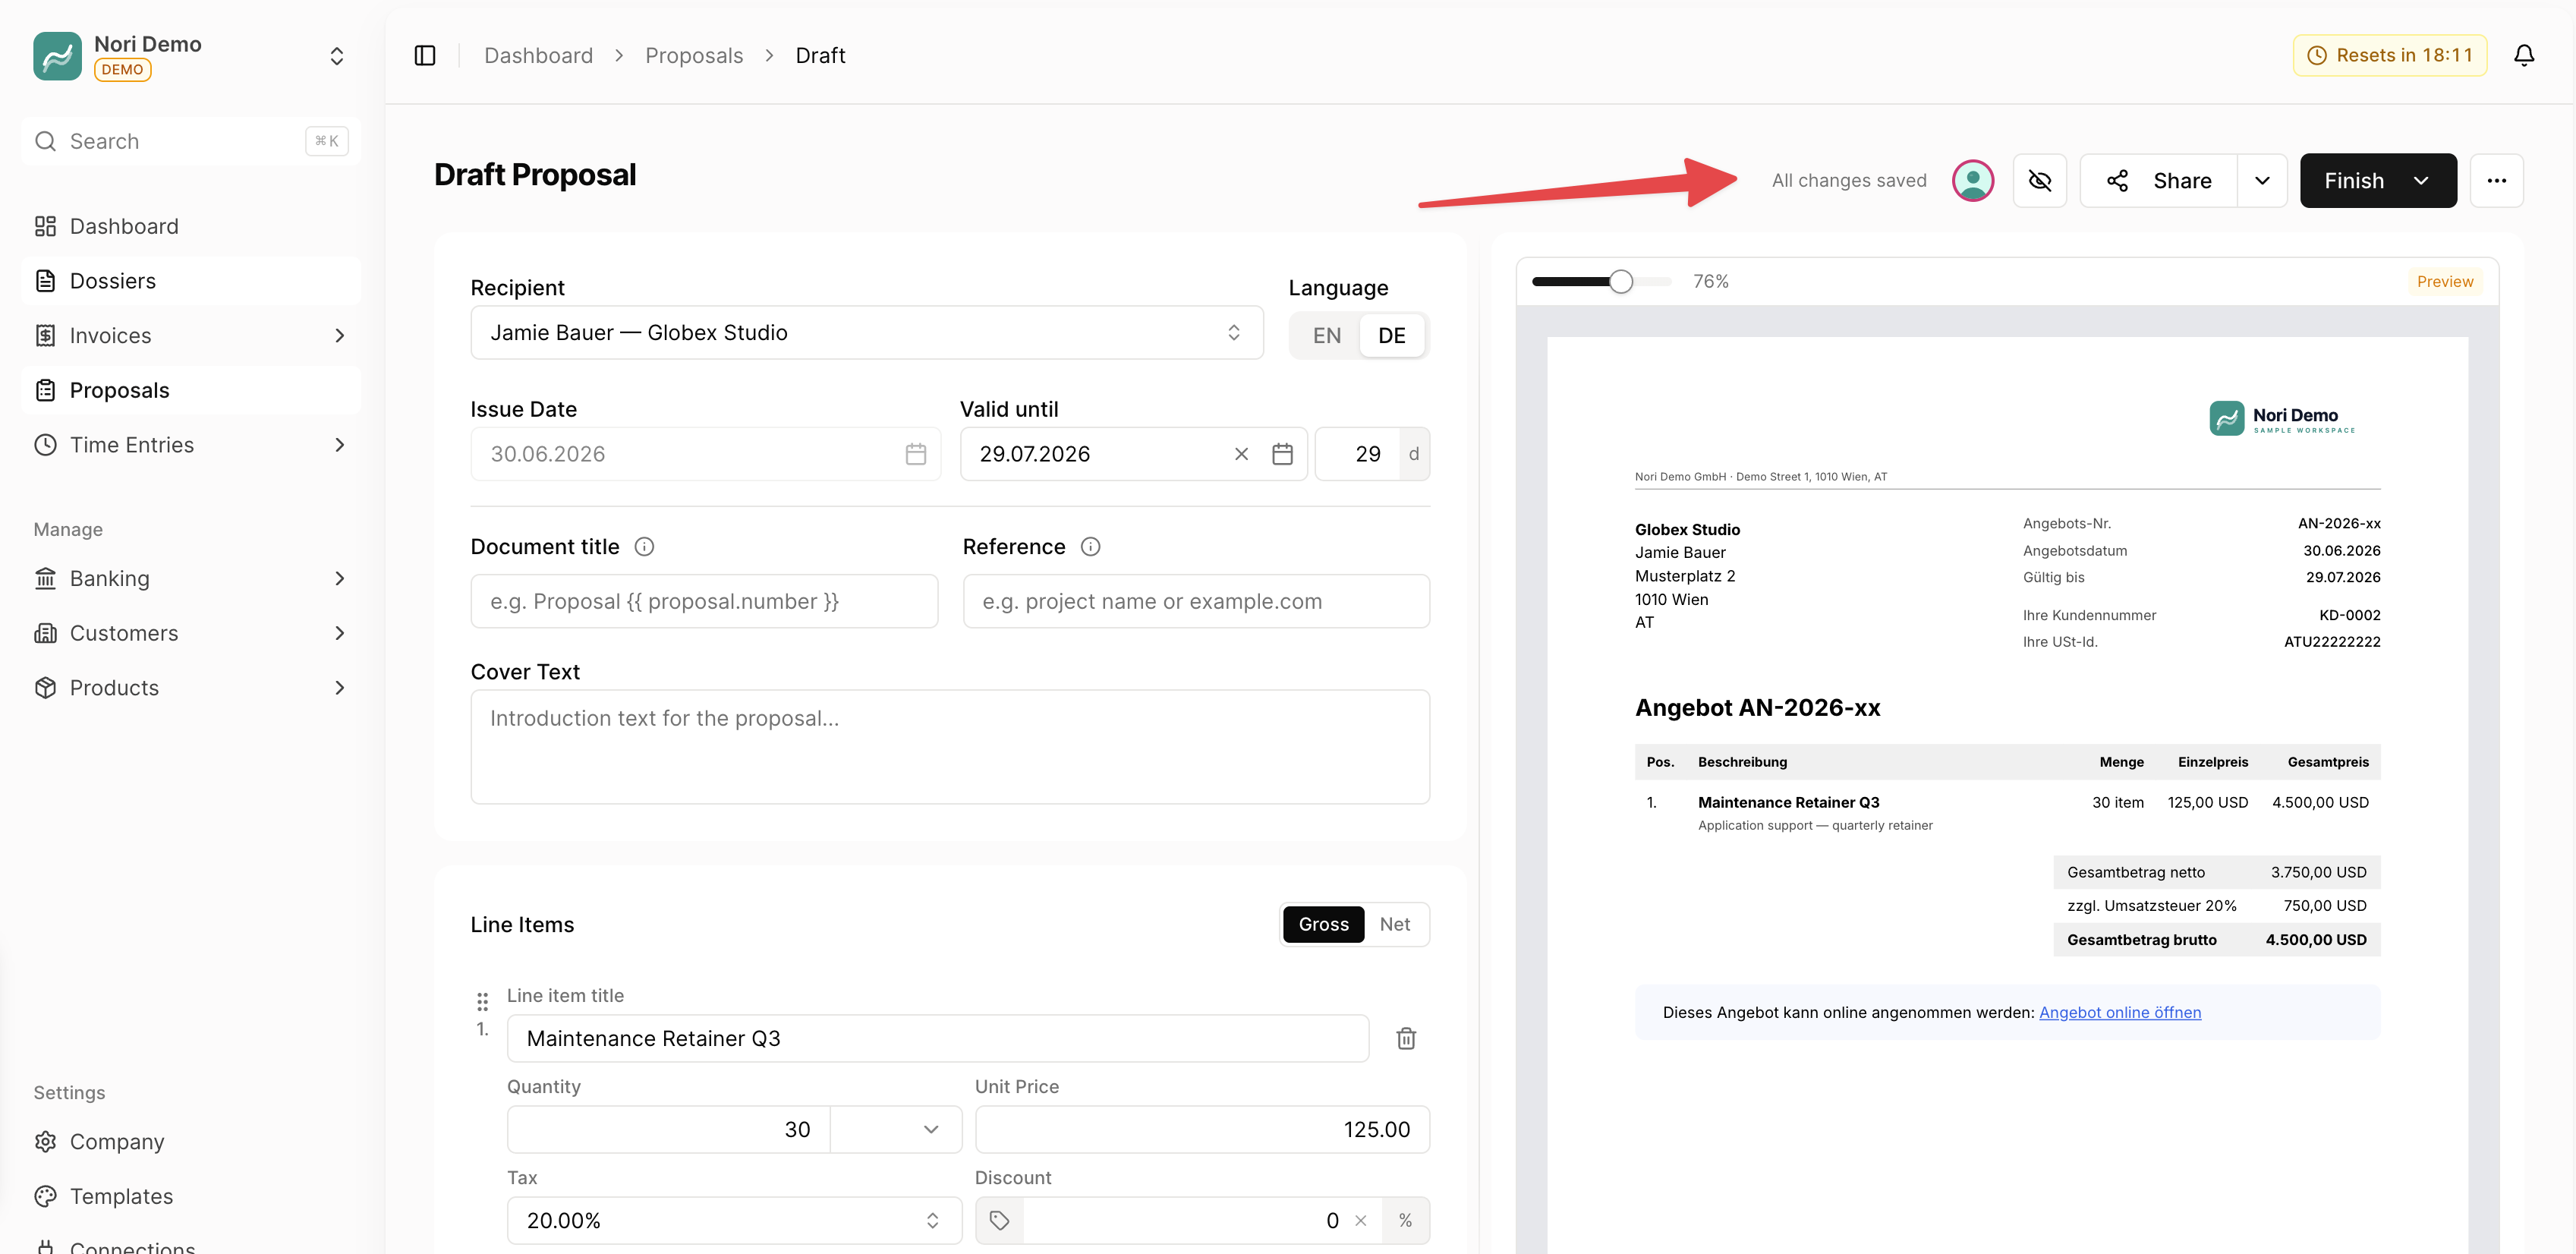
Task: Click the Customers icon in sidebar
Action: (45, 634)
